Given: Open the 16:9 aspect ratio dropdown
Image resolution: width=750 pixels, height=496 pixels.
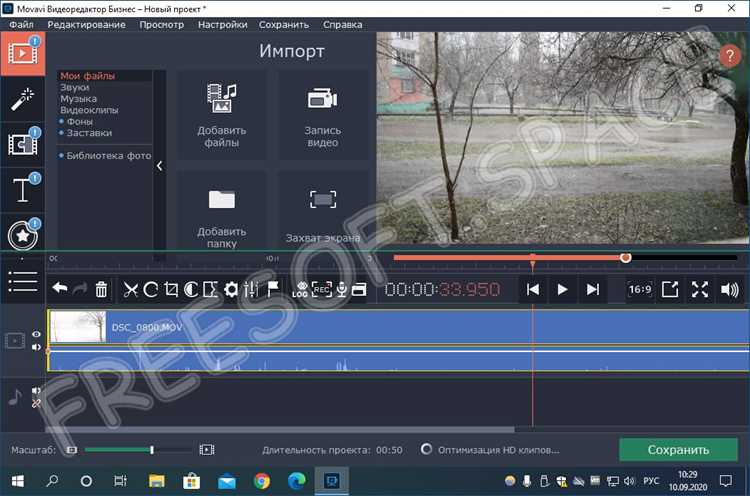Looking at the screenshot, I should coord(640,289).
